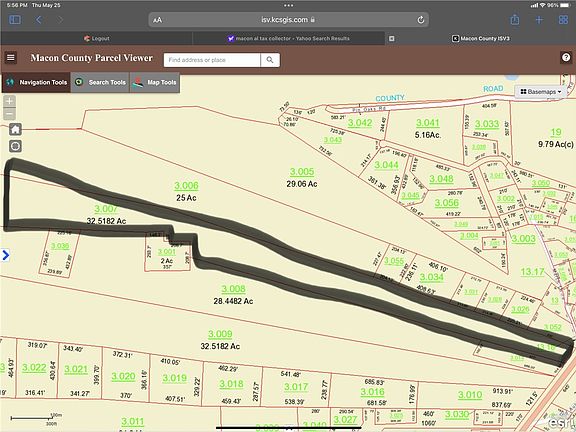Switch to the Logout browser tab
Image resolution: width=576 pixels, height=432 pixels.
(97, 38)
